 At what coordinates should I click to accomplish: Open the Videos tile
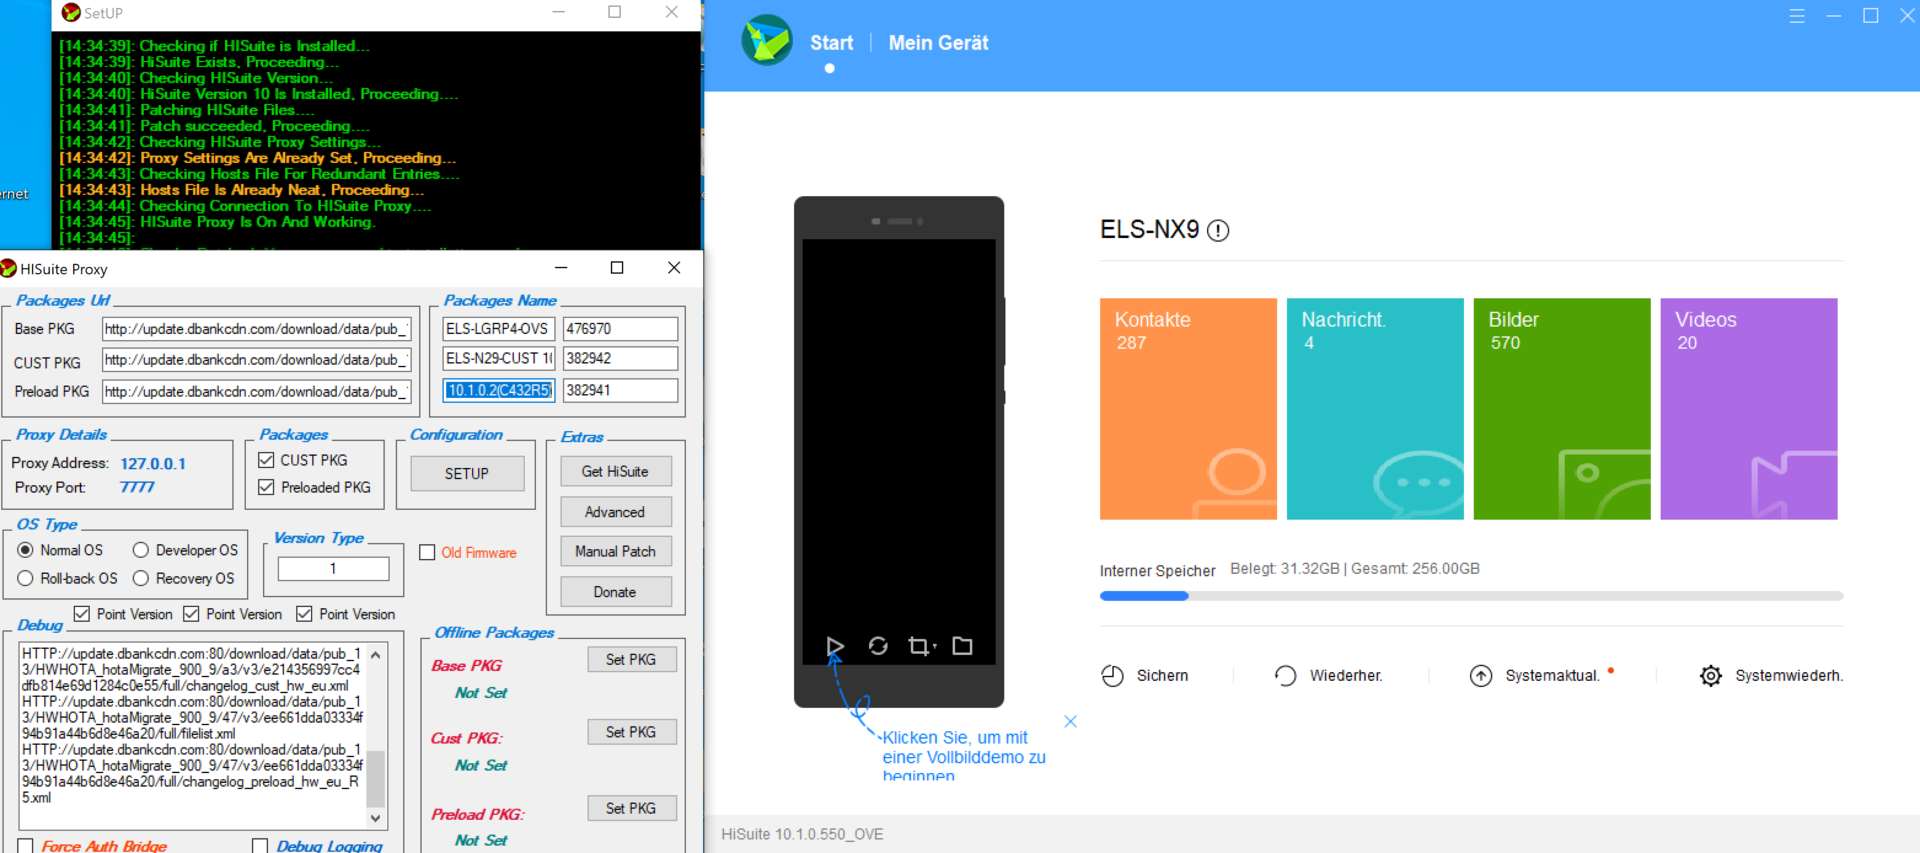(x=1749, y=408)
